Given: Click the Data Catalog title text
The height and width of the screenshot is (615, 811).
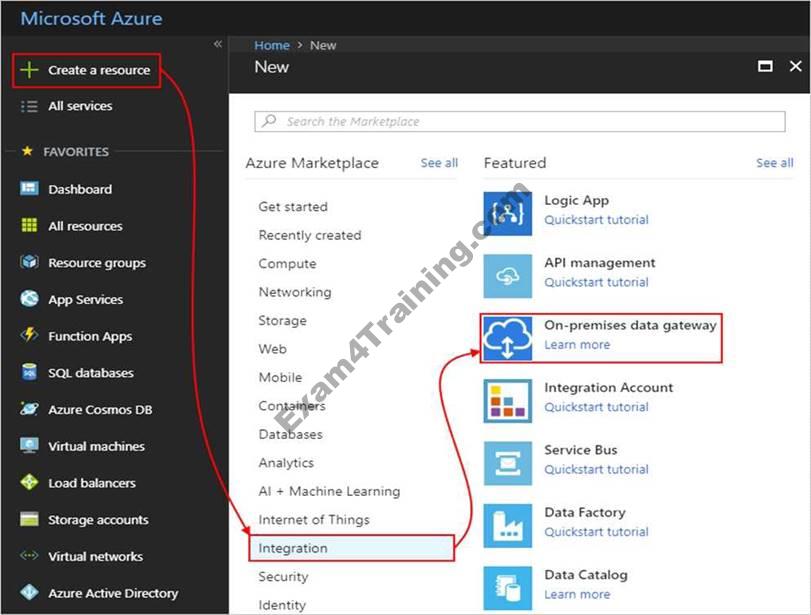Looking at the screenshot, I should coord(585,575).
